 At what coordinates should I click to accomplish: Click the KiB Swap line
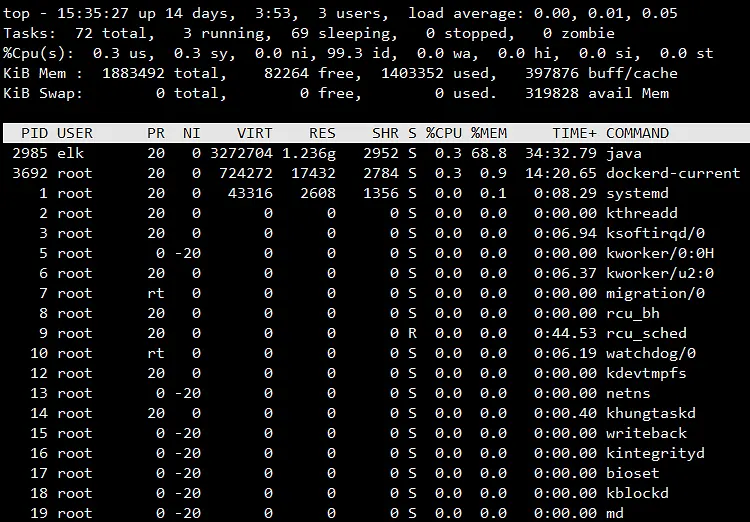pos(336,93)
